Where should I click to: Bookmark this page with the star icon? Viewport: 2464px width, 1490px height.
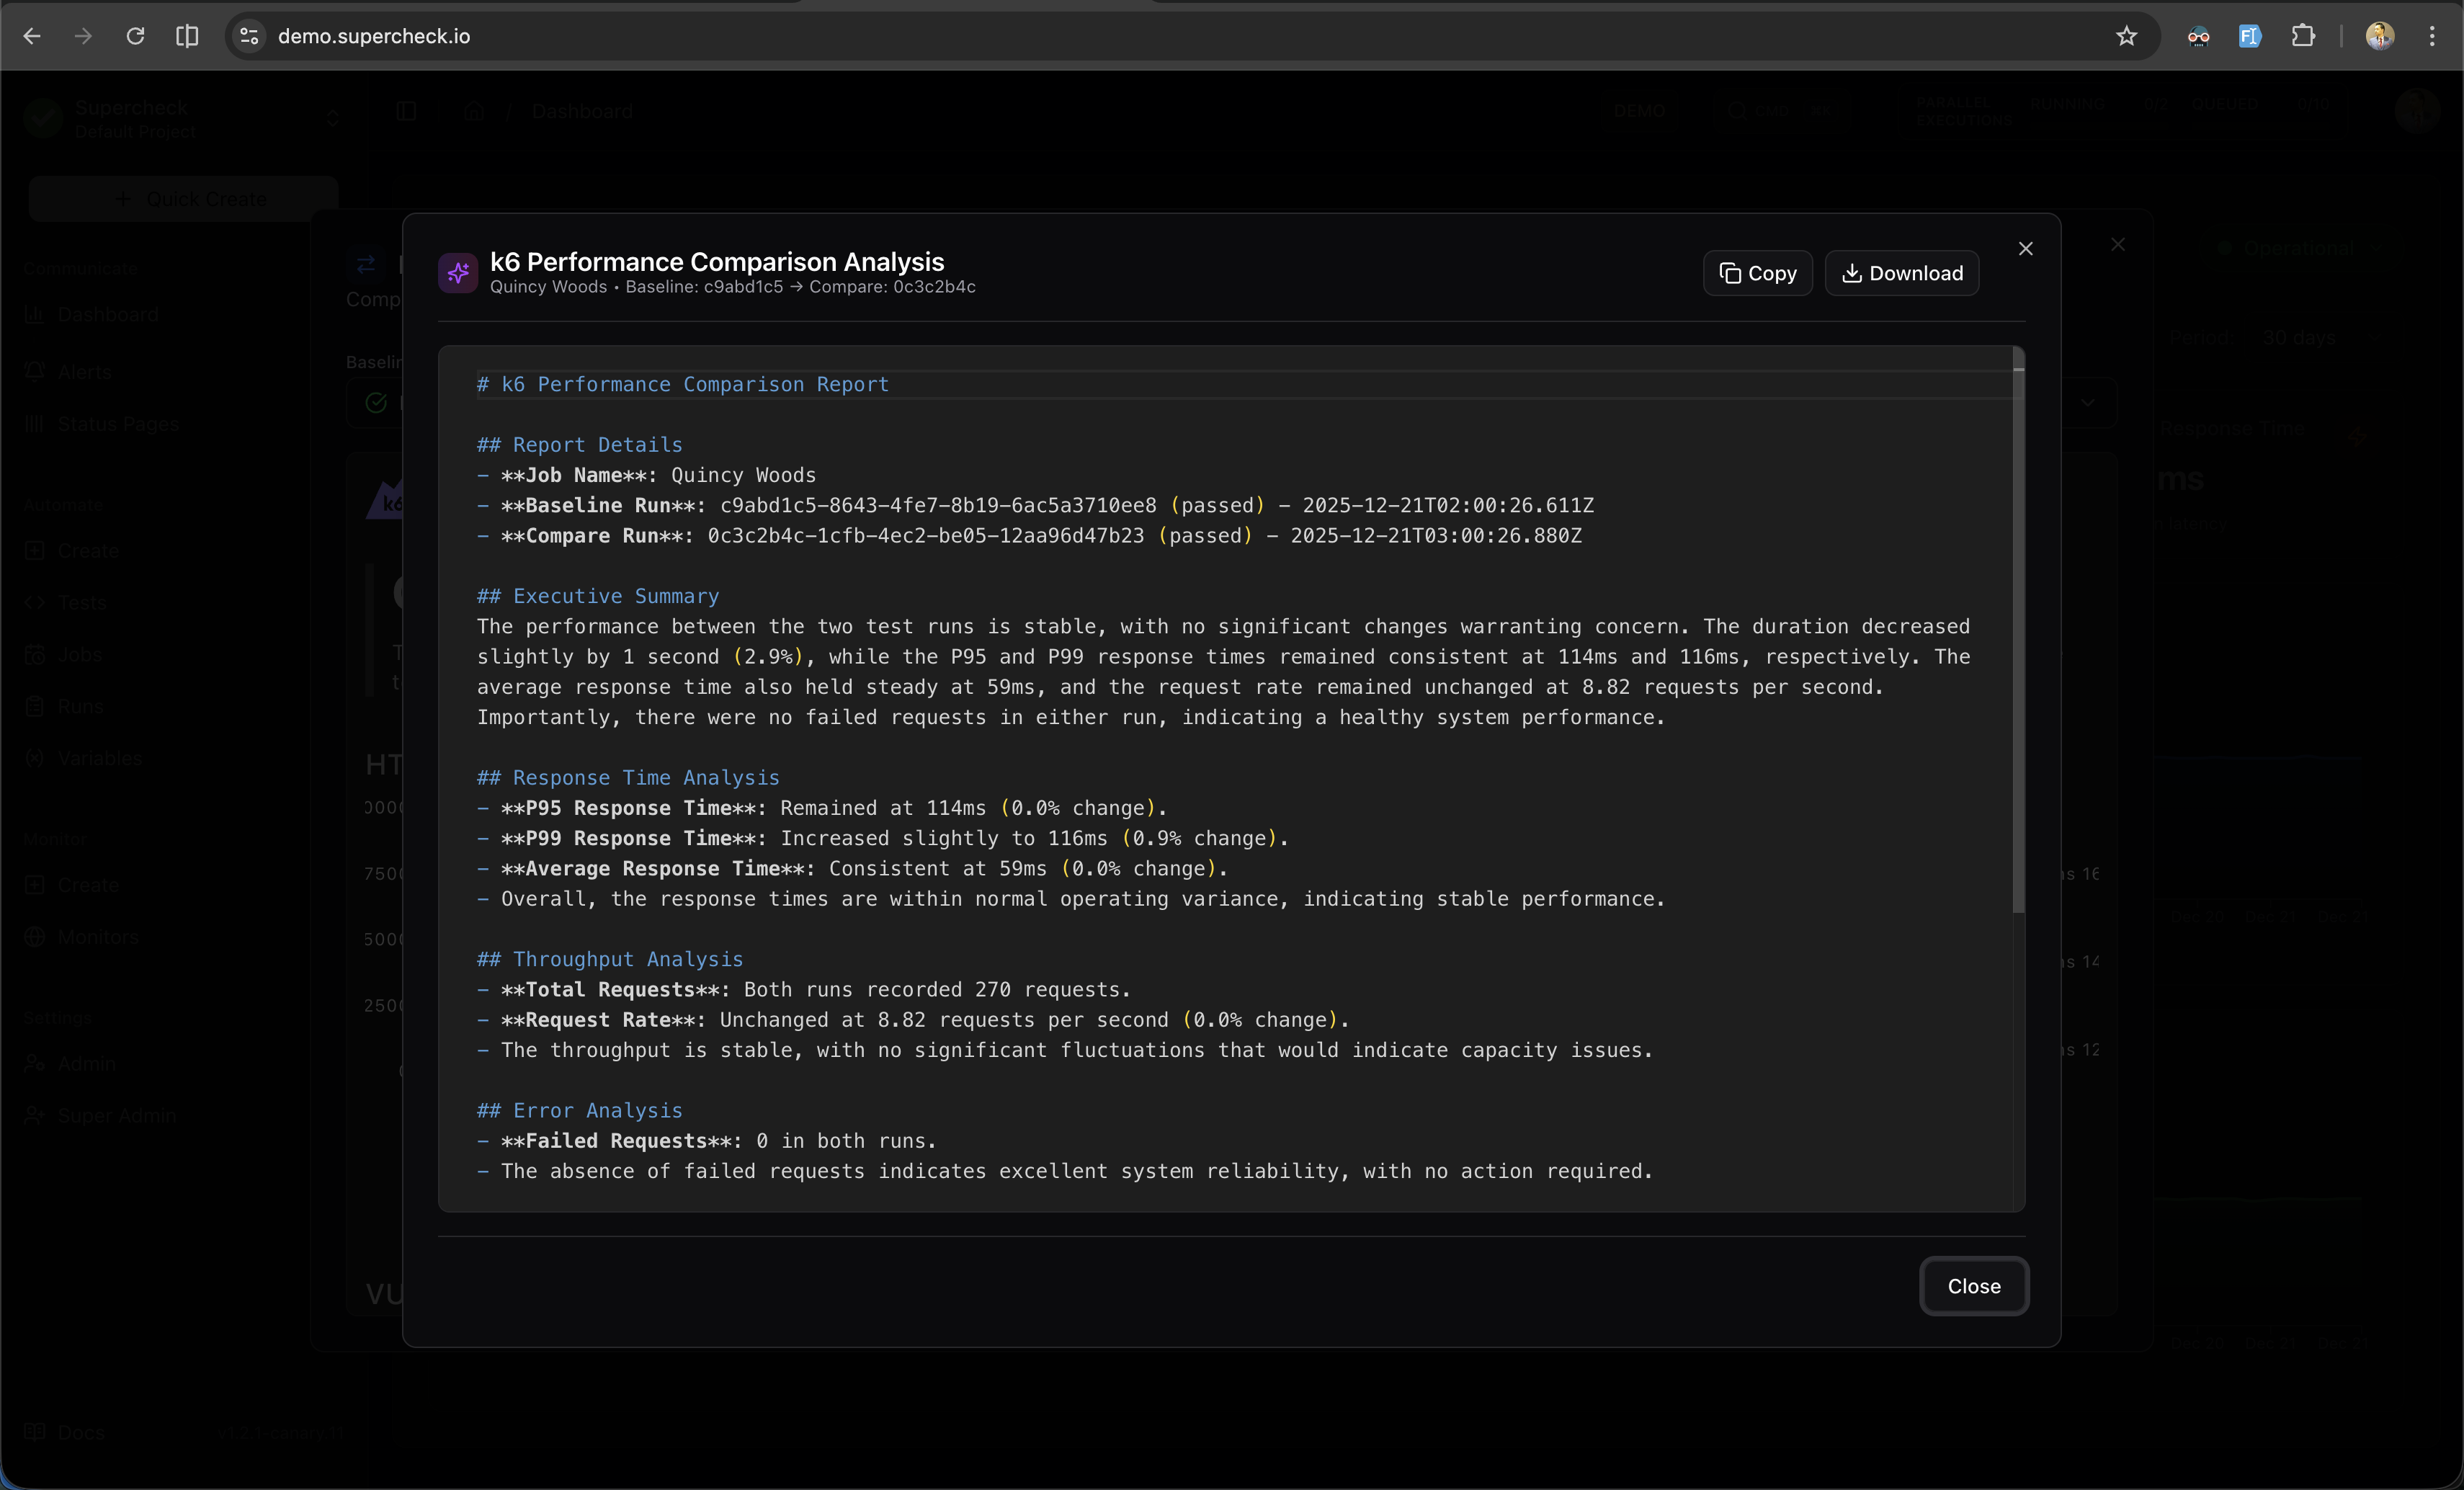(x=2126, y=36)
